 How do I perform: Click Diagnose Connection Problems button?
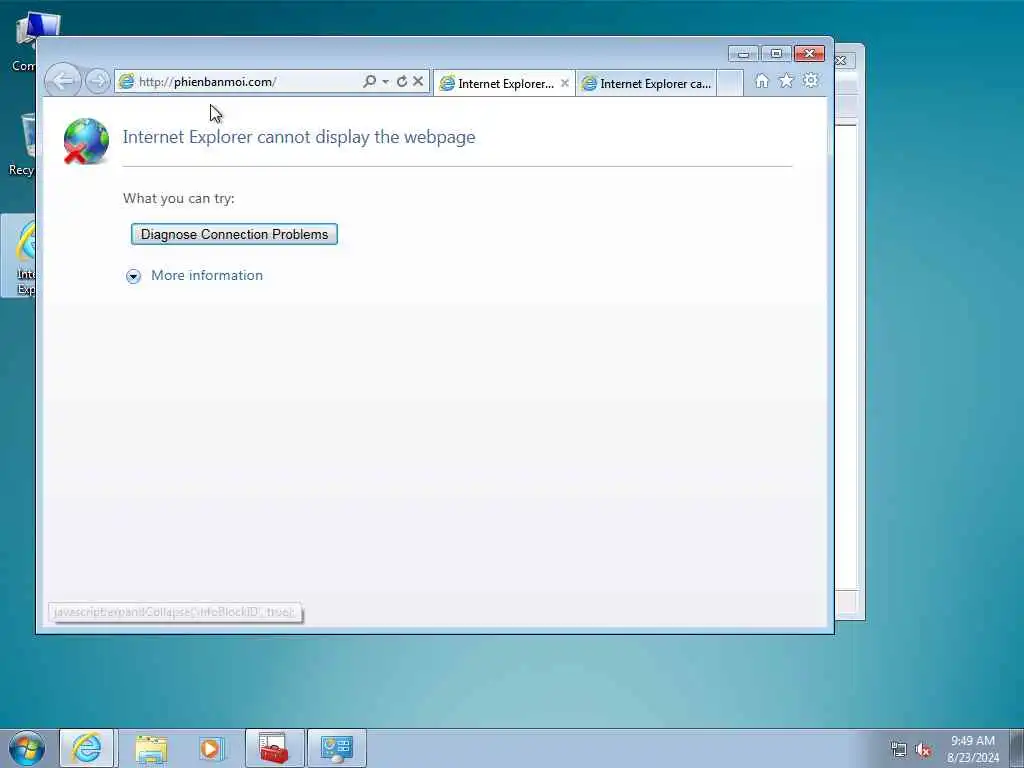234,234
